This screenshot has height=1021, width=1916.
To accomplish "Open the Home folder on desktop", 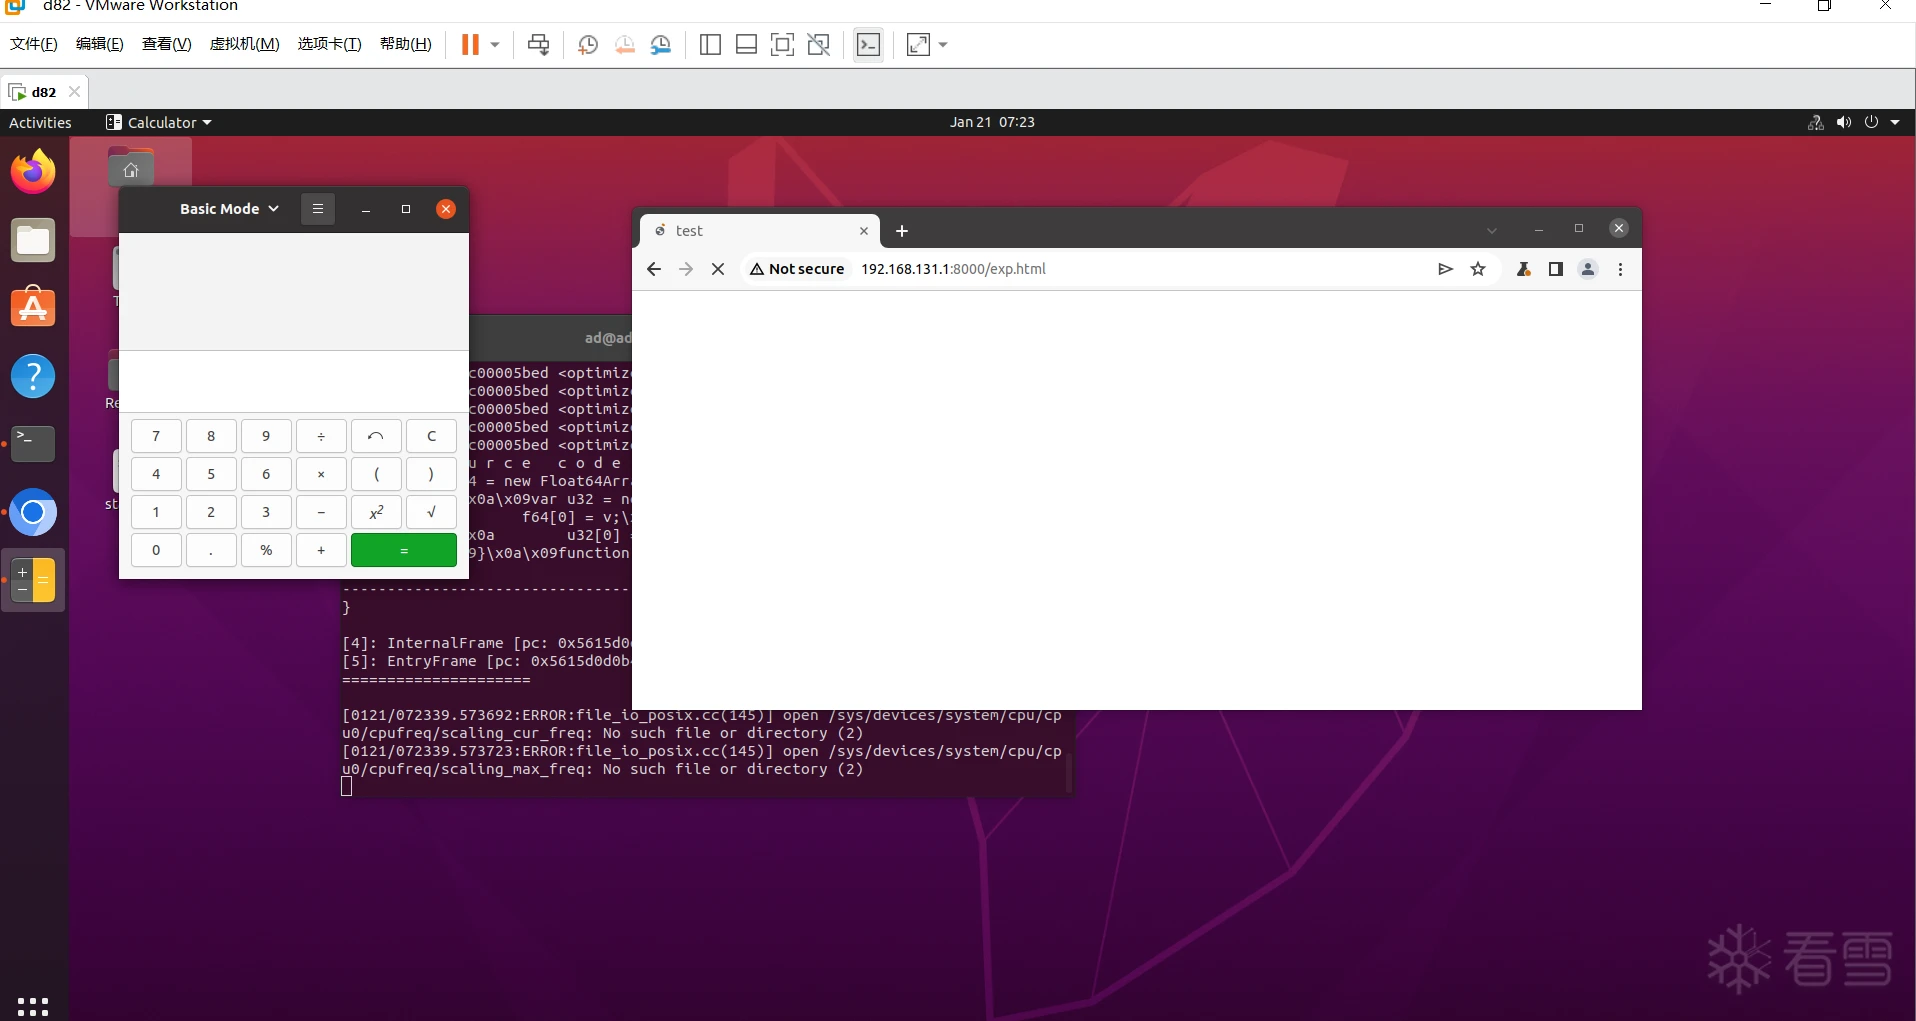I will pos(131,168).
